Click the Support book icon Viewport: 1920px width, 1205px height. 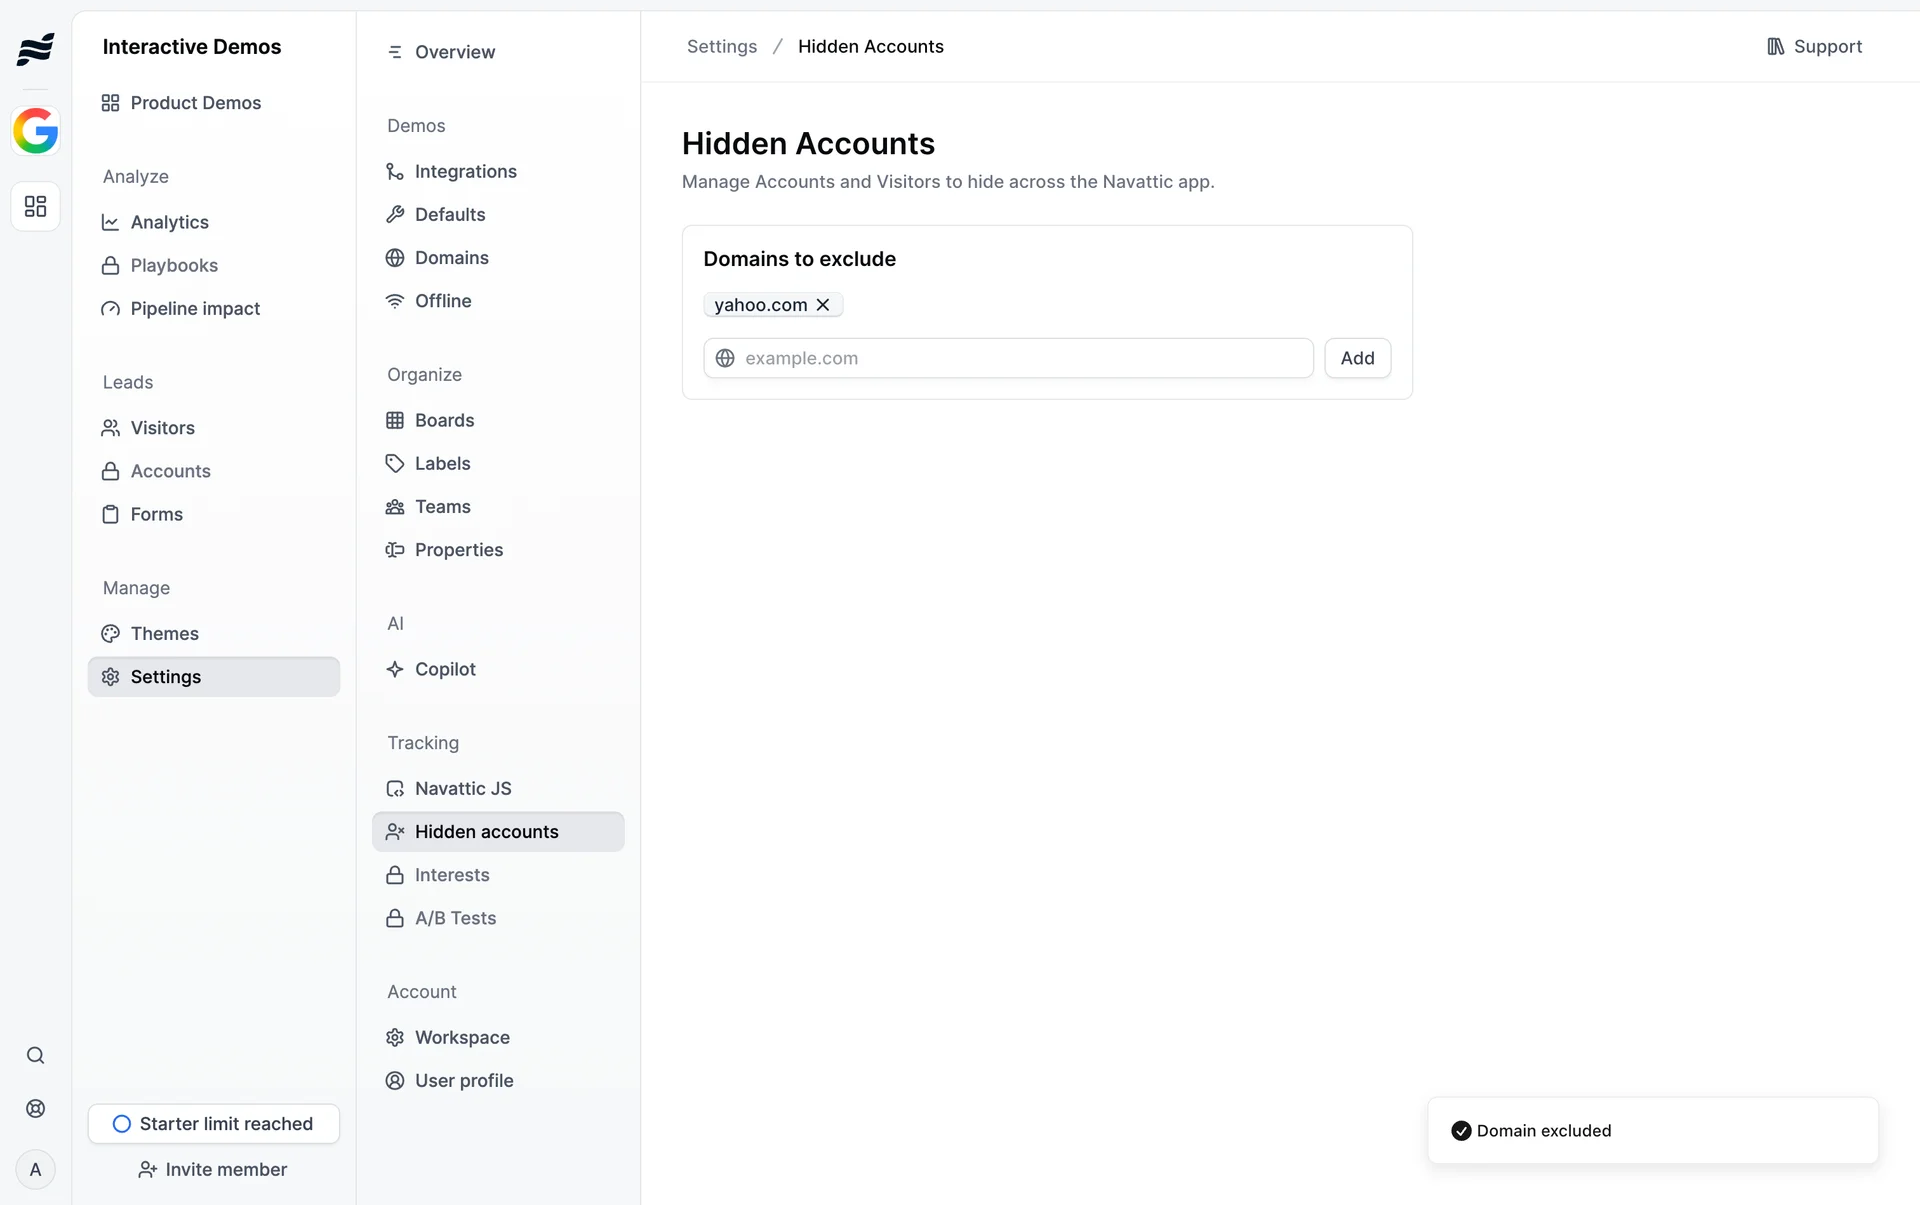(x=1776, y=47)
